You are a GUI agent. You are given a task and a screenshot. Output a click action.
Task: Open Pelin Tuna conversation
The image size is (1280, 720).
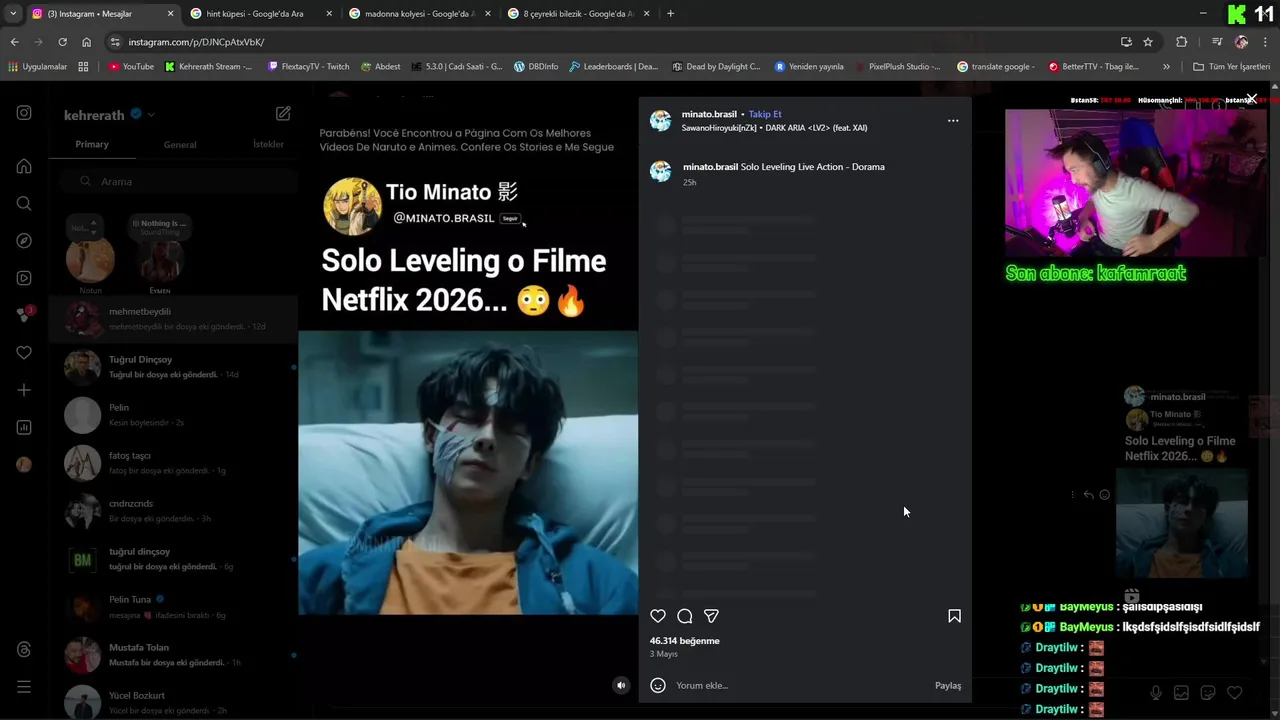[174, 607]
